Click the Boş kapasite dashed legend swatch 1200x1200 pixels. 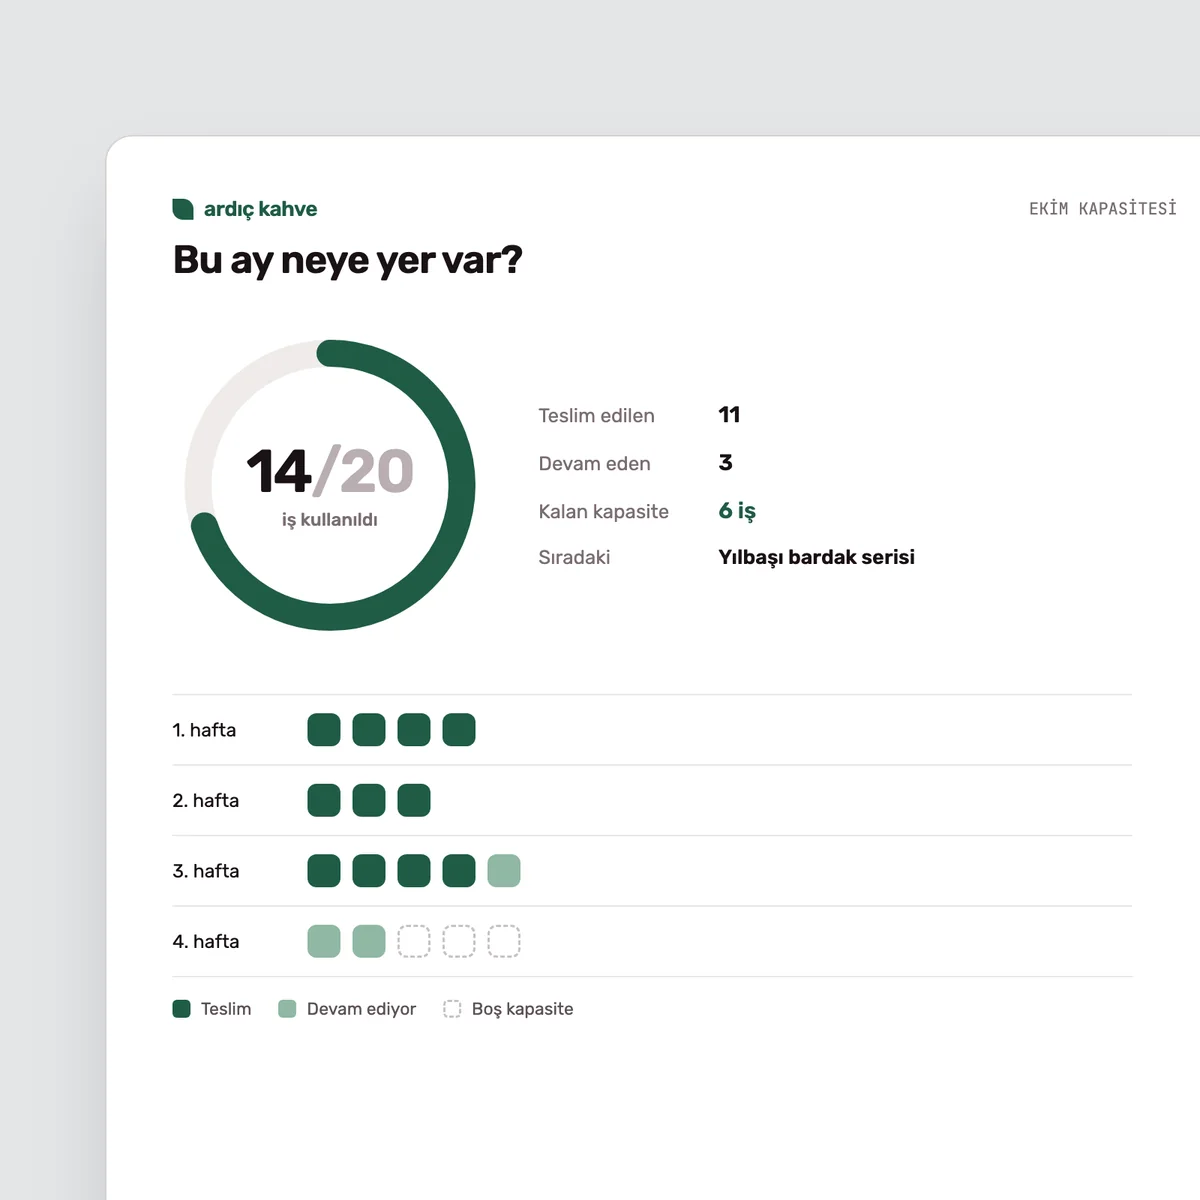point(452,1009)
